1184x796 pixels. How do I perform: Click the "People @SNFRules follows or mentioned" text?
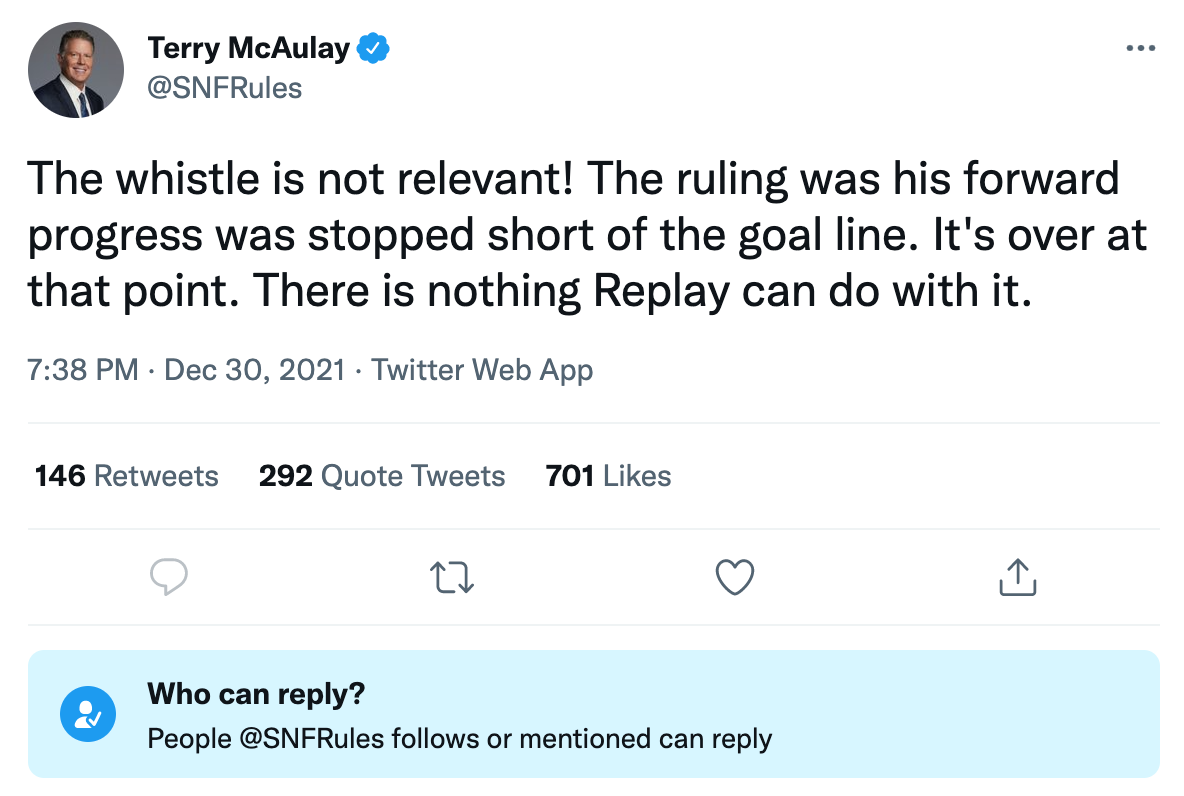click(x=399, y=739)
